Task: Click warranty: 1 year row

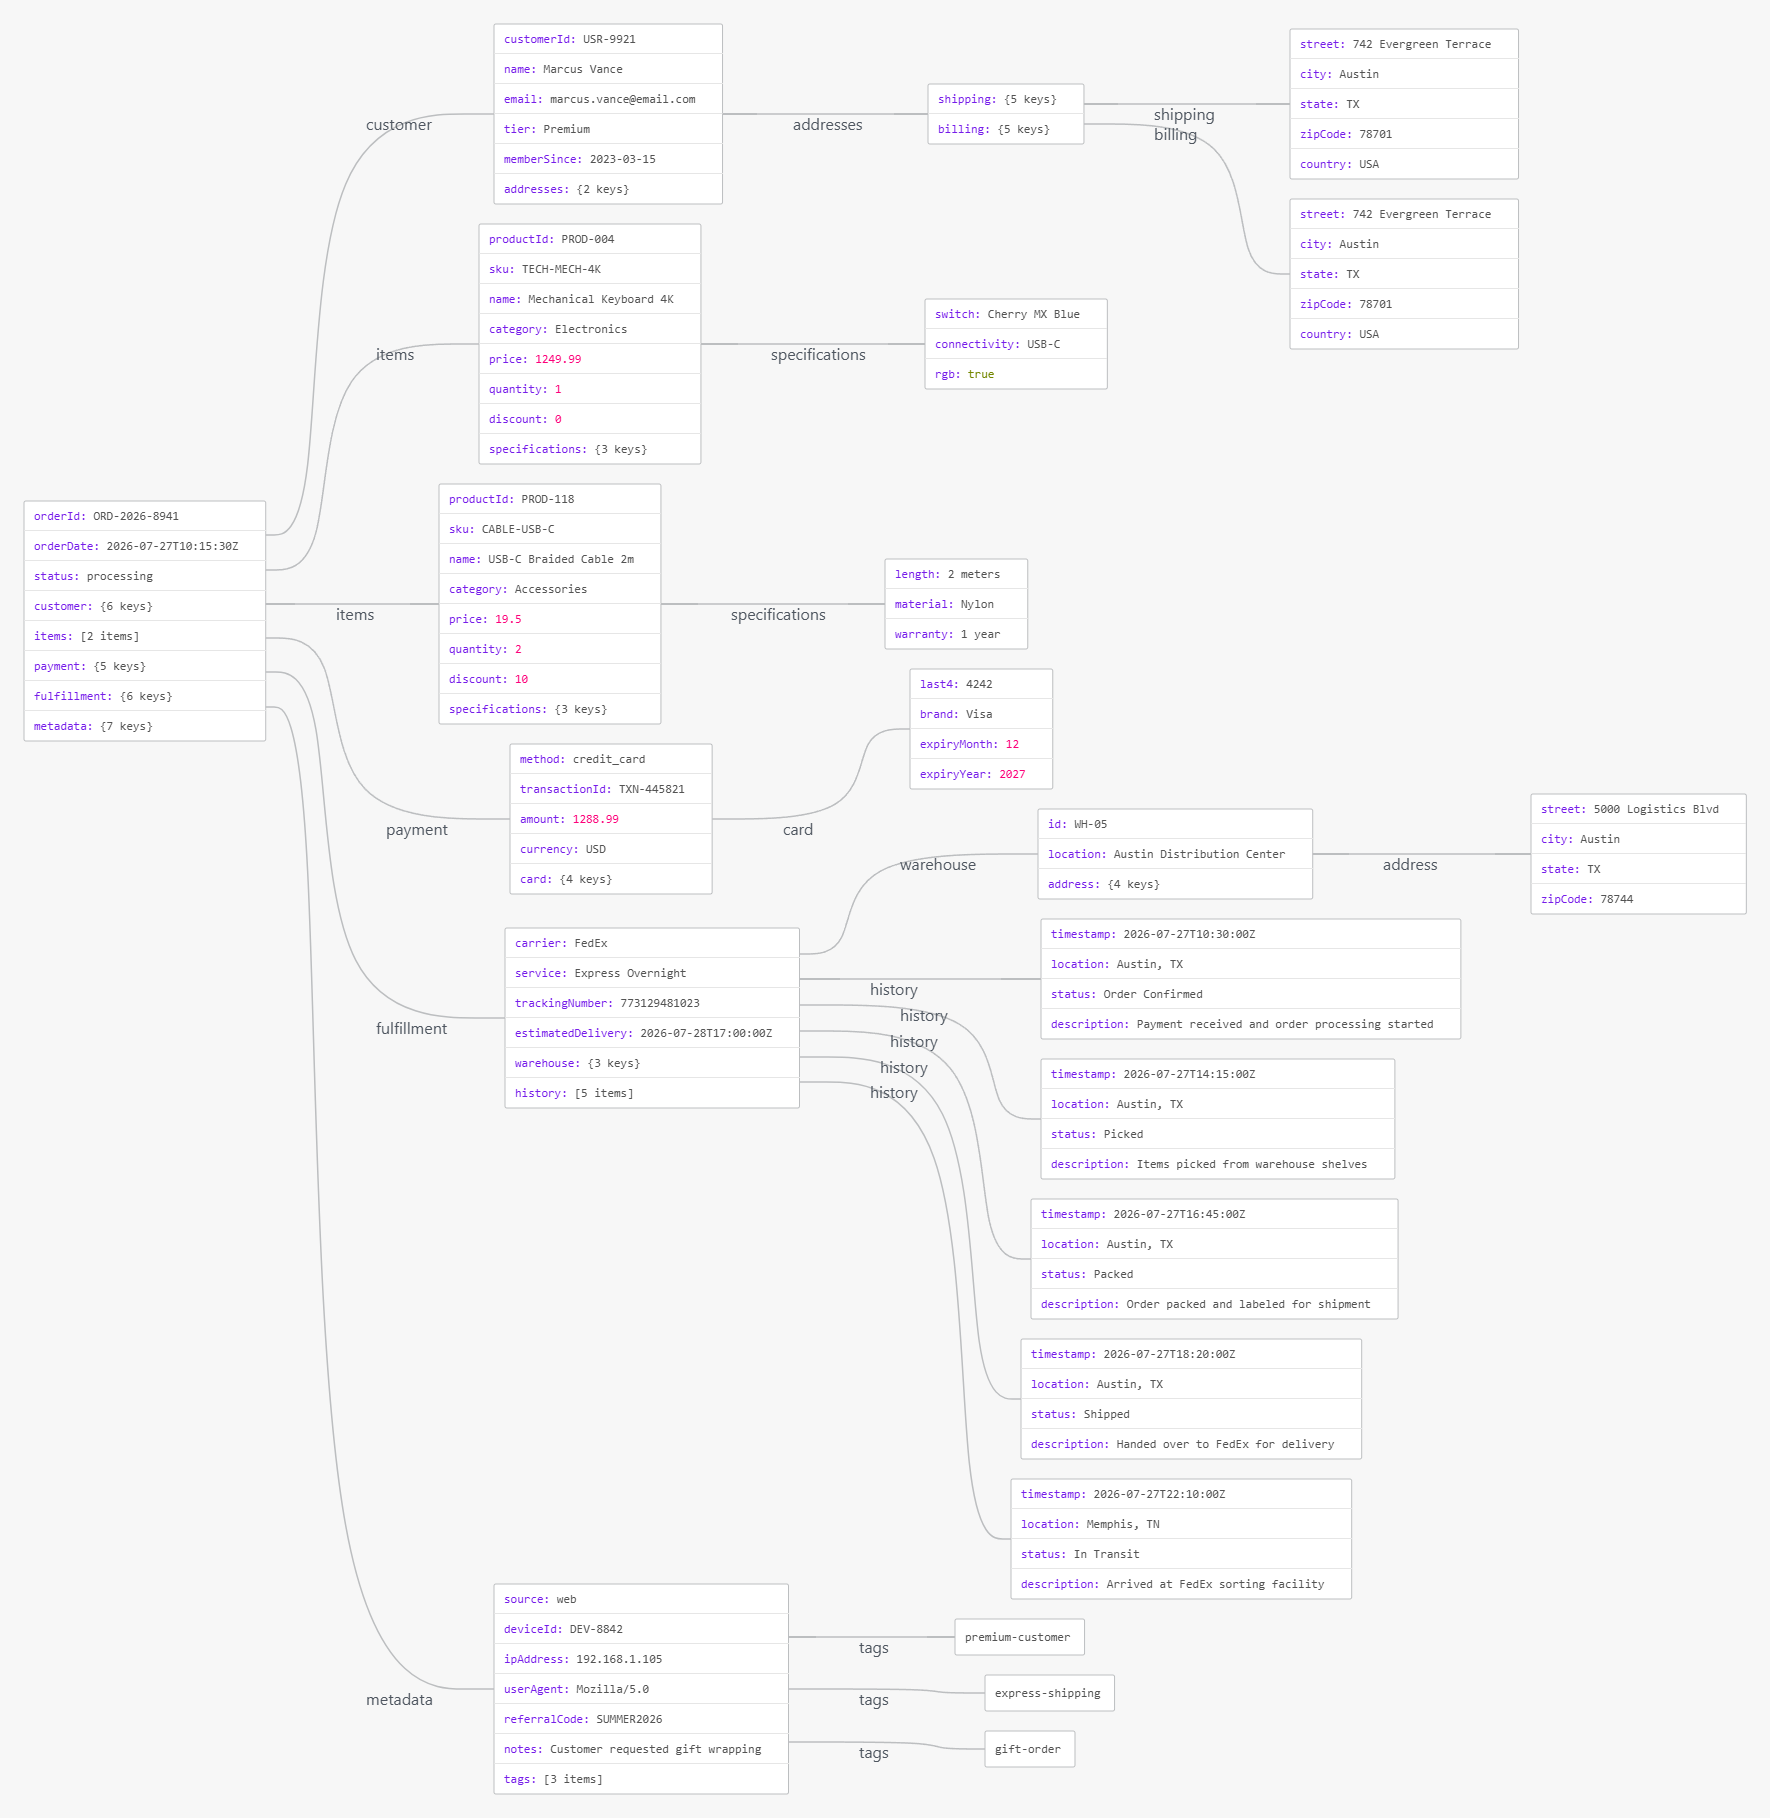Action: [x=956, y=634]
